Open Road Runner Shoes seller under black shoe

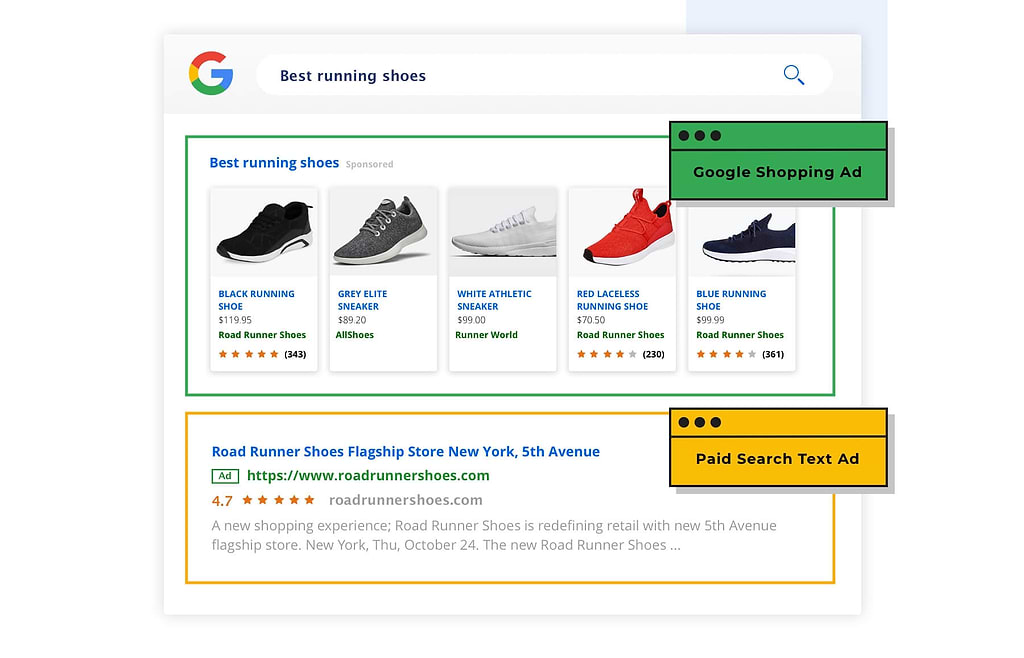point(262,335)
